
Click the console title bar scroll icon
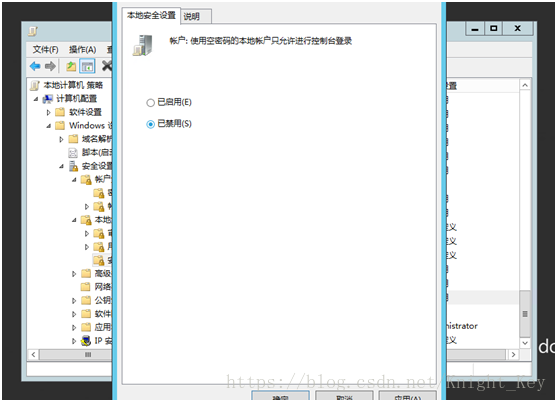[33, 31]
